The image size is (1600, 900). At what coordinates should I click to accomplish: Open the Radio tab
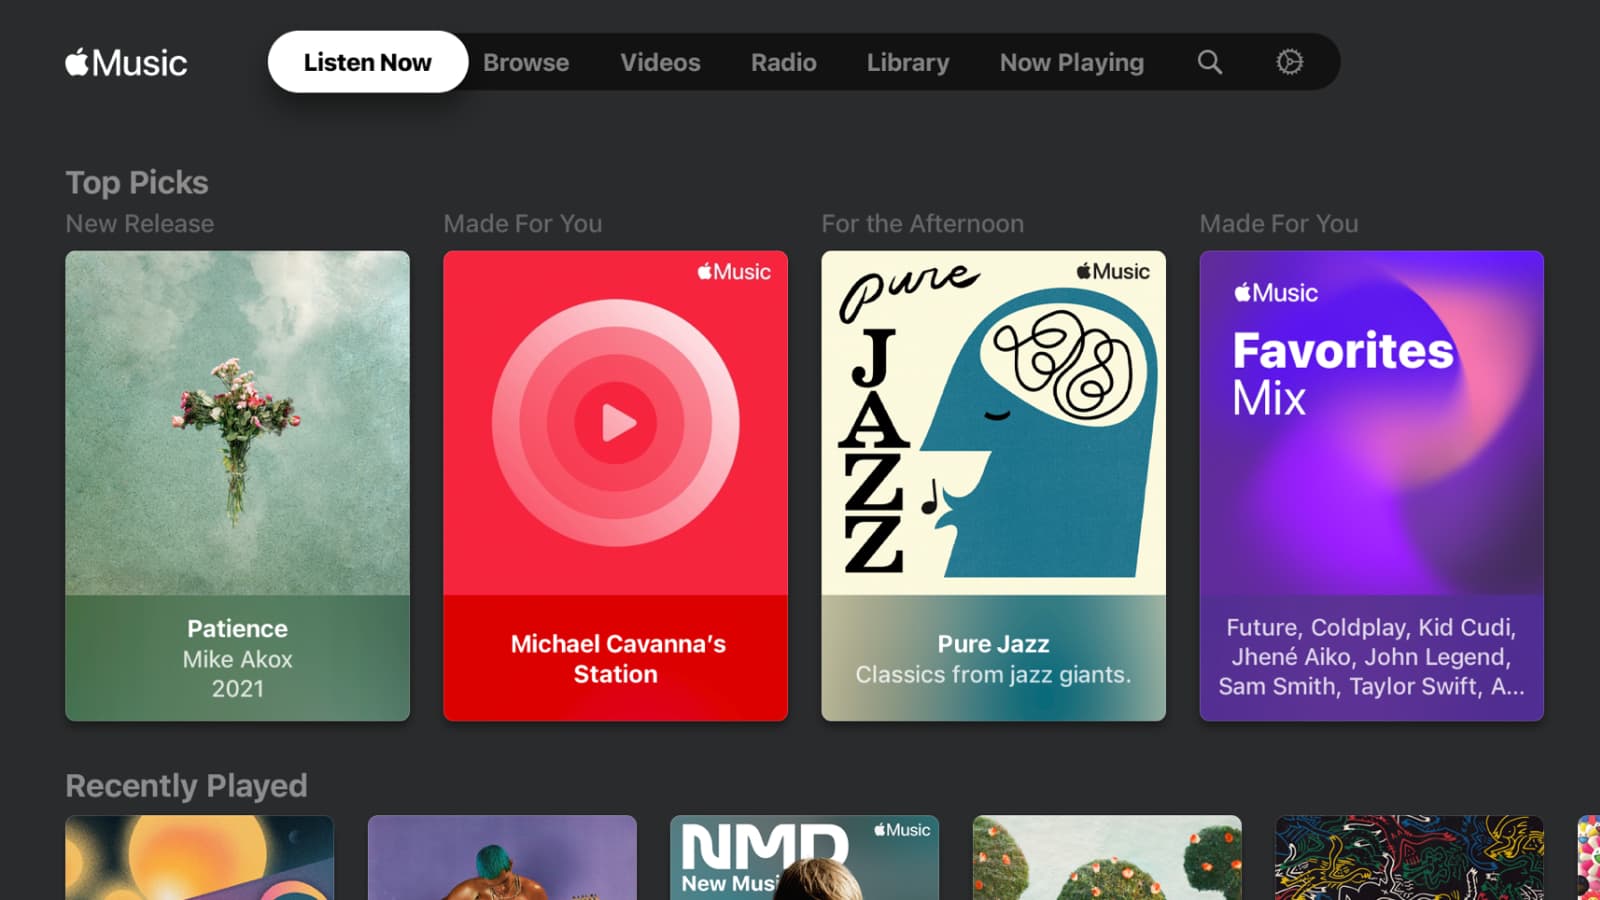click(783, 62)
